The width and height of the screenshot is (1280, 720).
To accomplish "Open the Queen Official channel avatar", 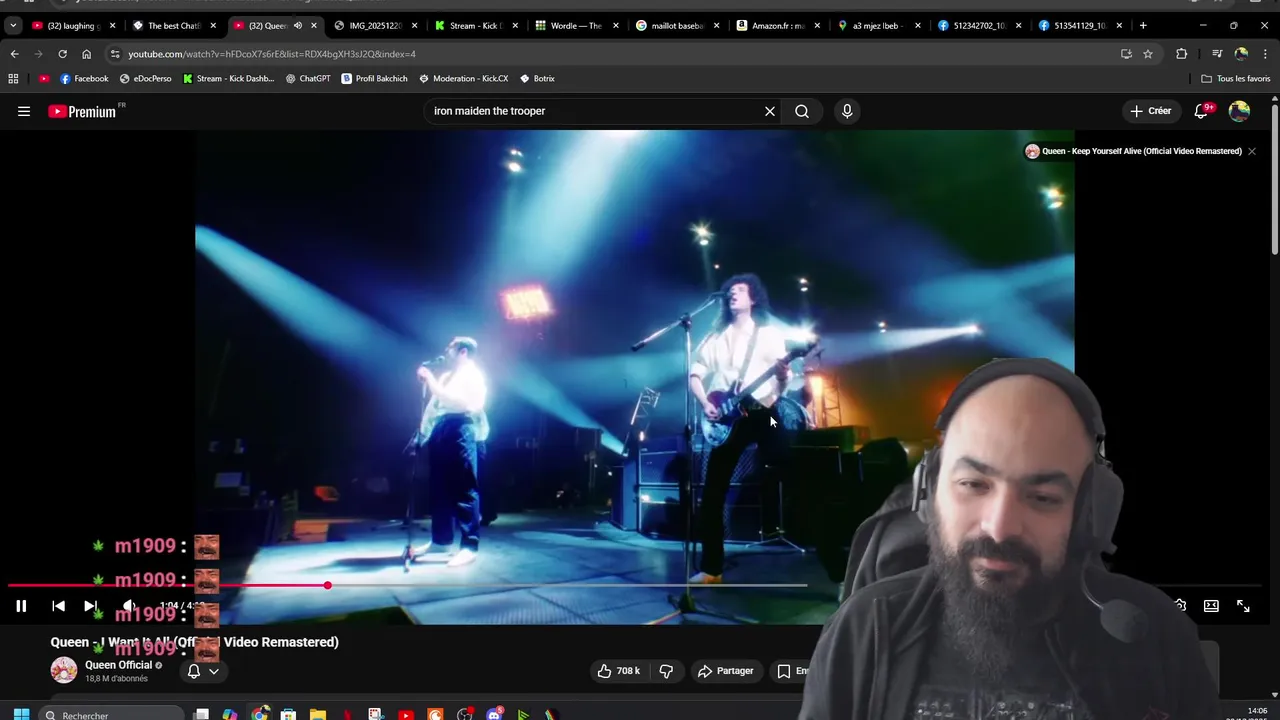I will point(64,670).
